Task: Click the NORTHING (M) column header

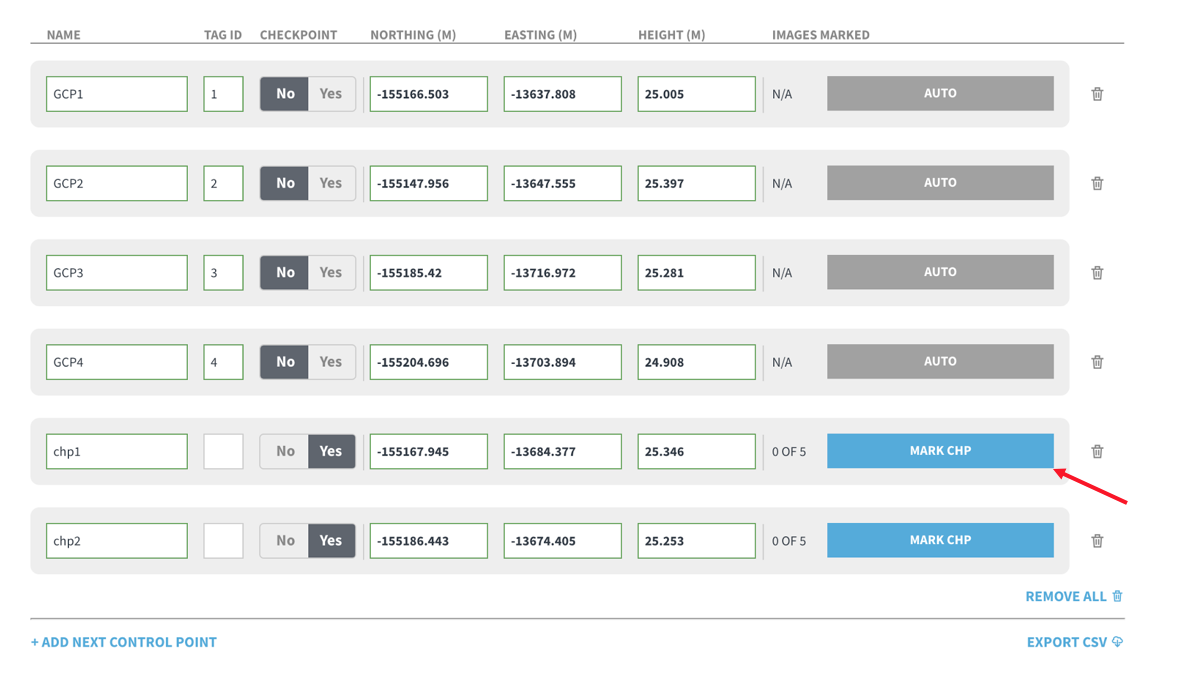Action: [413, 35]
